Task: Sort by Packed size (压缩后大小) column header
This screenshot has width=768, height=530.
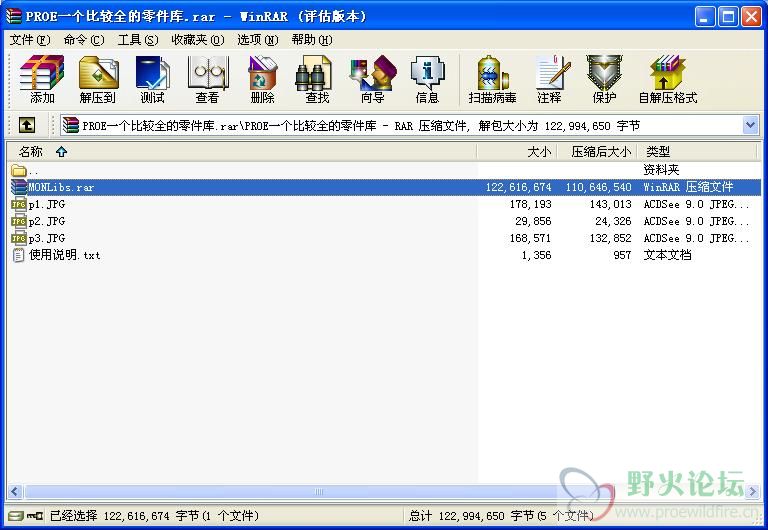Action: tap(598, 152)
